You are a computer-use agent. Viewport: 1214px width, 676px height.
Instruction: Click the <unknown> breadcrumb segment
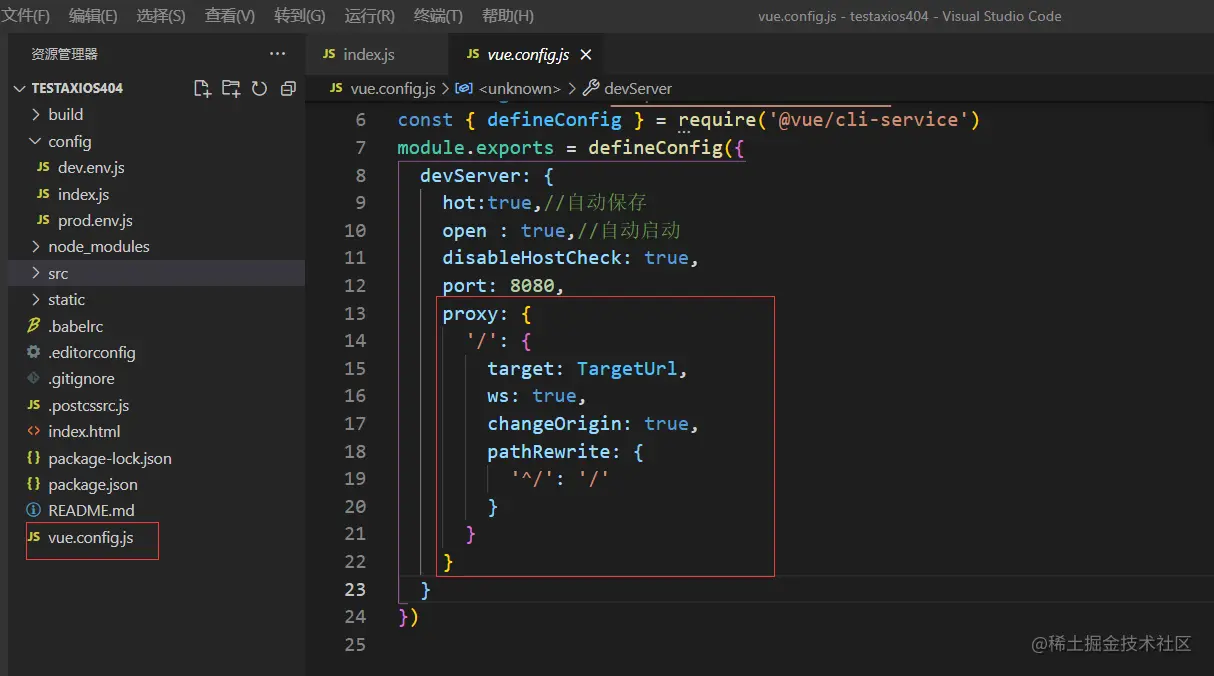click(x=521, y=89)
